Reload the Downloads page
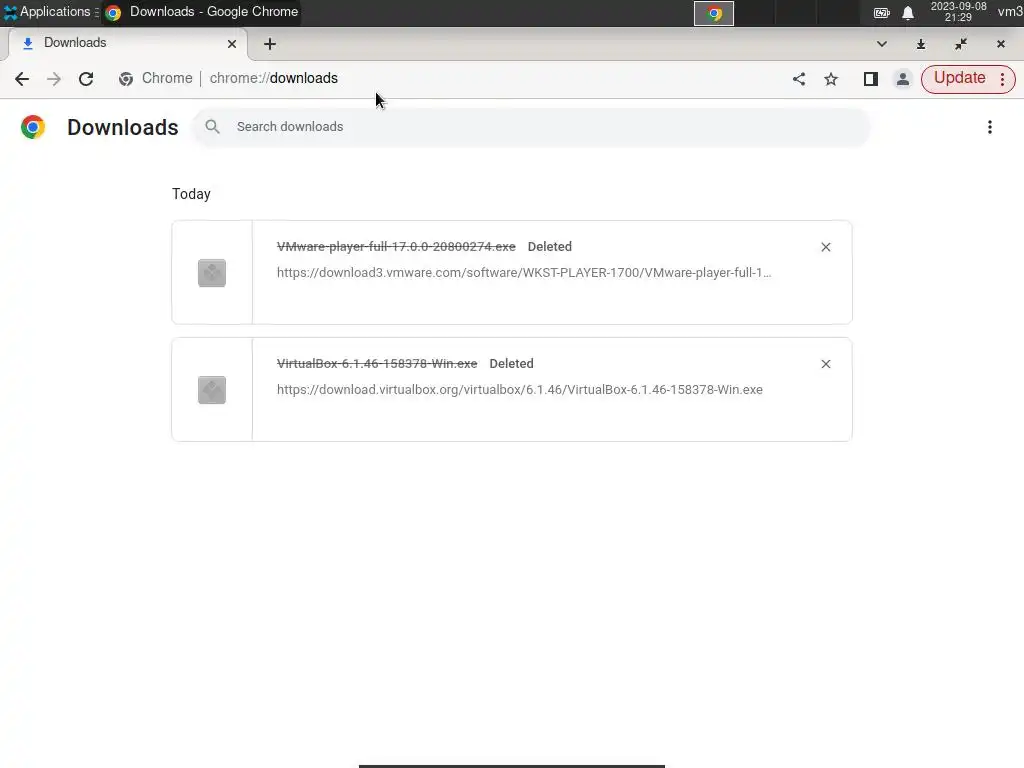Viewport: 1024px width, 768px height. pos(86,79)
